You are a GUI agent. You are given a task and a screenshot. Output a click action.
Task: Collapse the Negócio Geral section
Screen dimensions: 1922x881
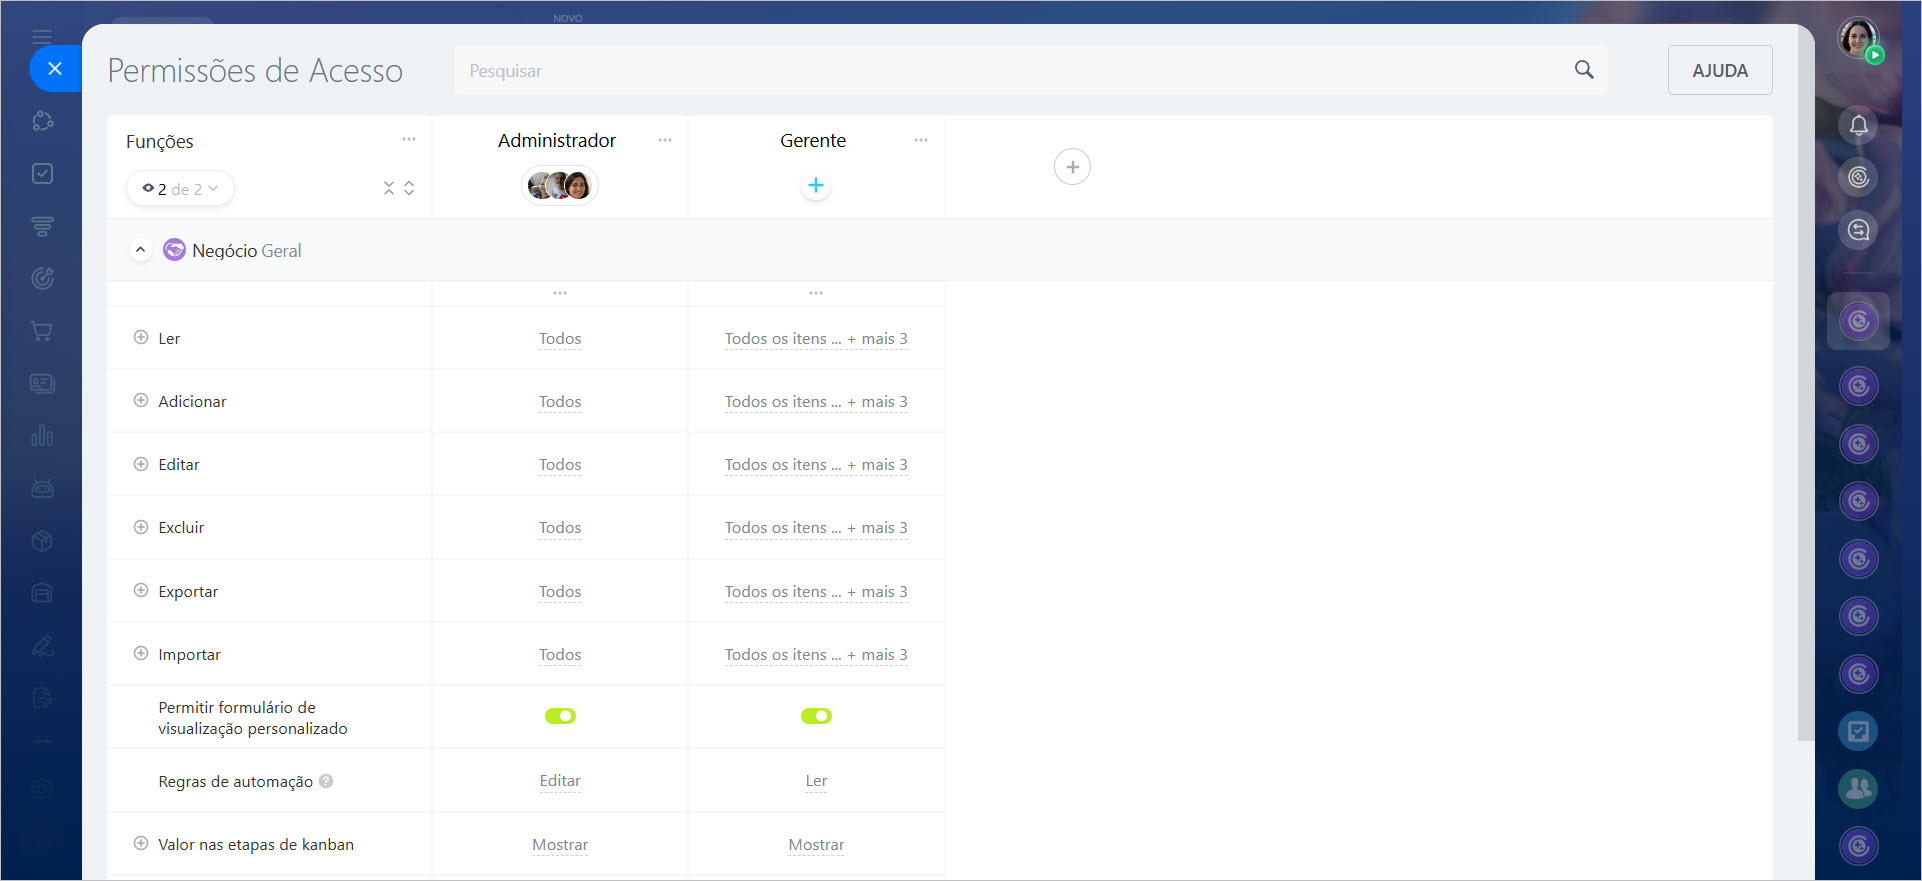(140, 250)
